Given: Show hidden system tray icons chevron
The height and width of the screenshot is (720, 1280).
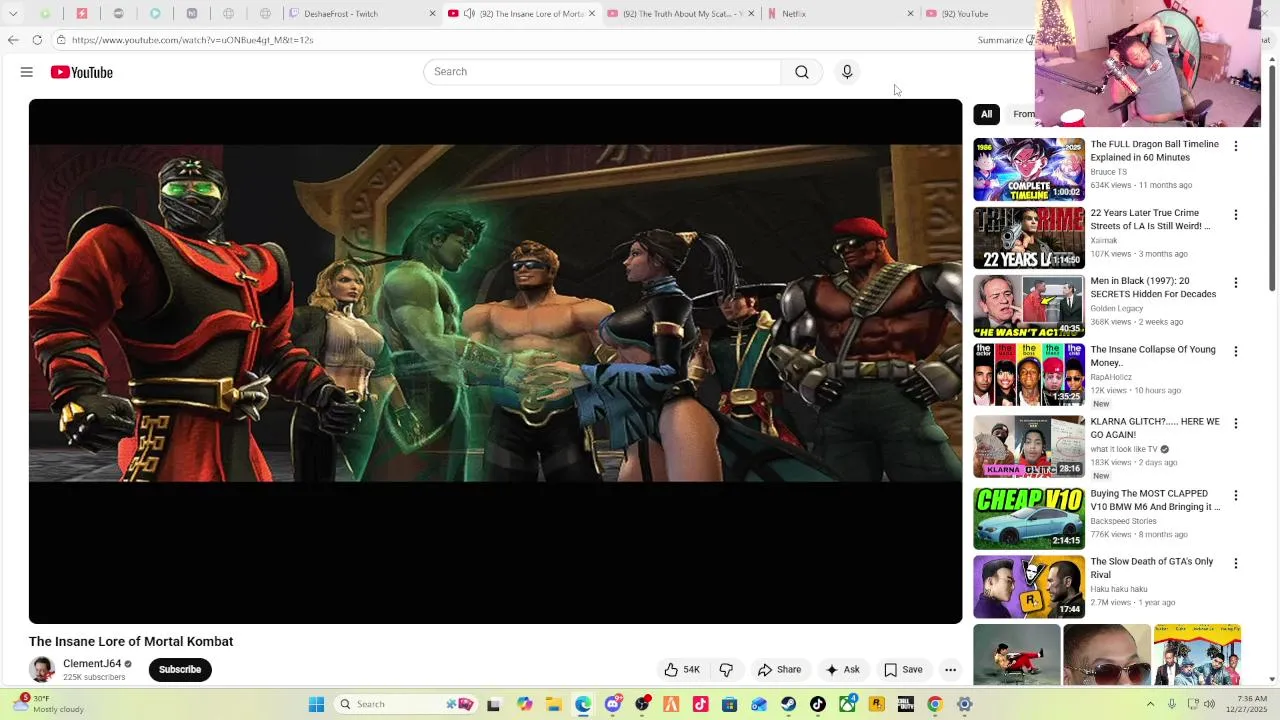Looking at the screenshot, I should point(1150,704).
